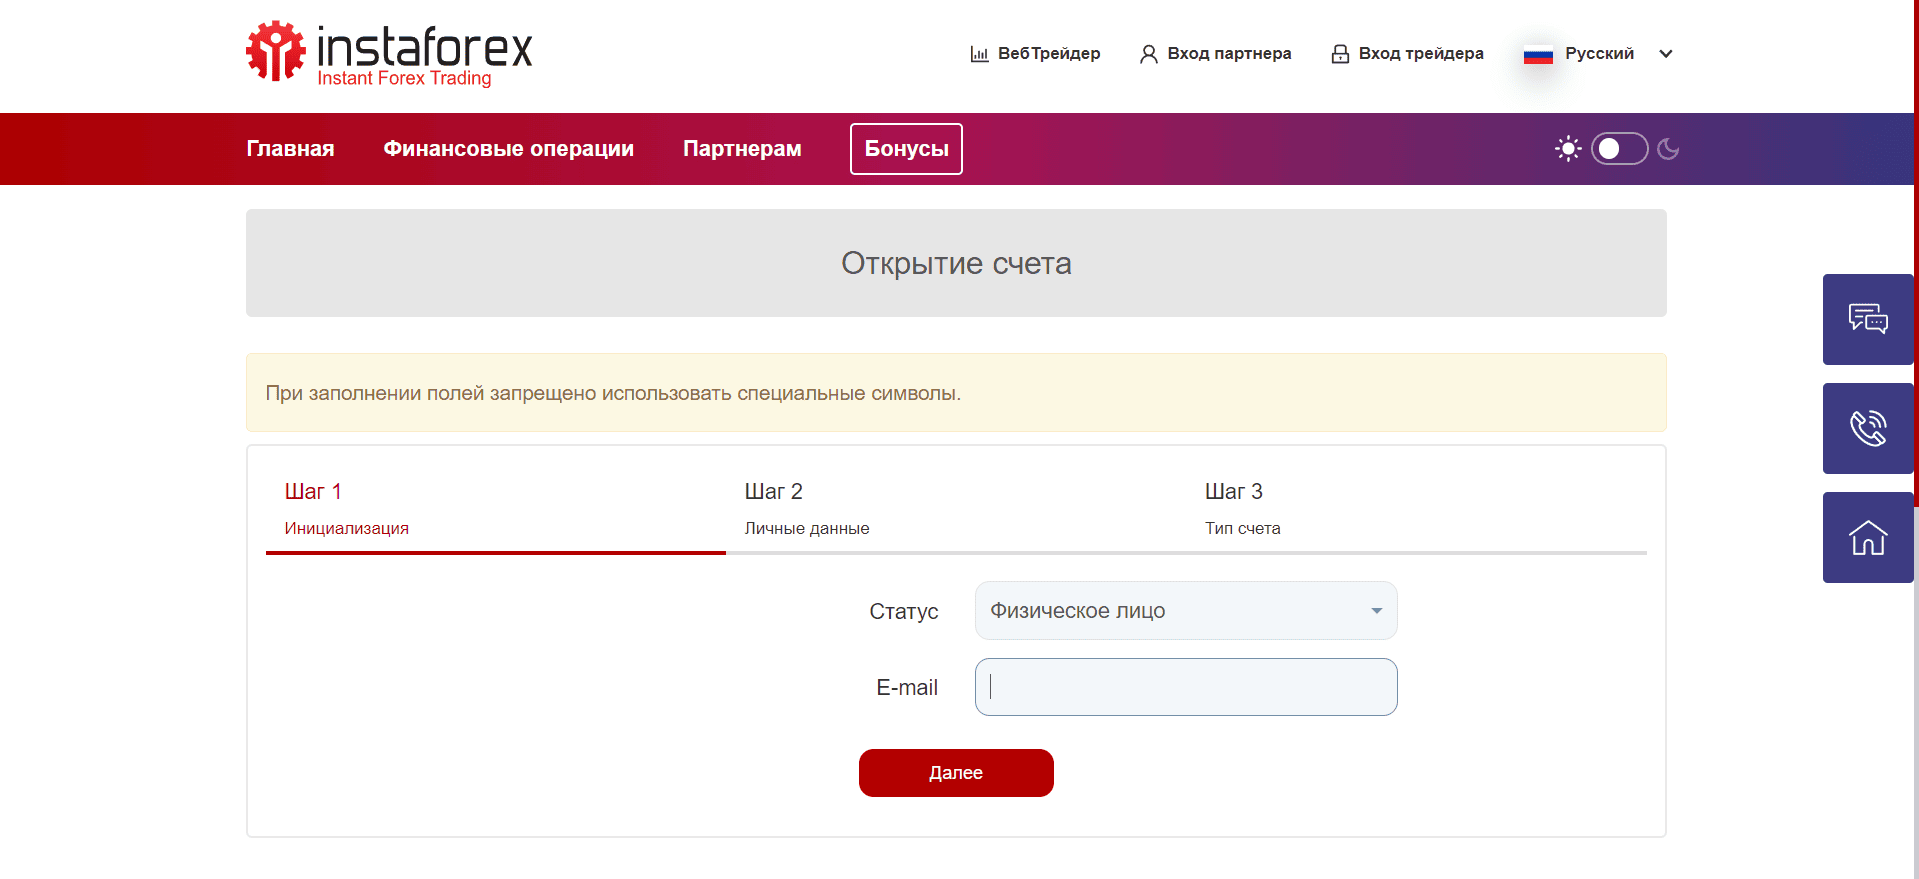Open the WebTrader chart icon
The width and height of the screenshot is (1919, 879).
980,54
